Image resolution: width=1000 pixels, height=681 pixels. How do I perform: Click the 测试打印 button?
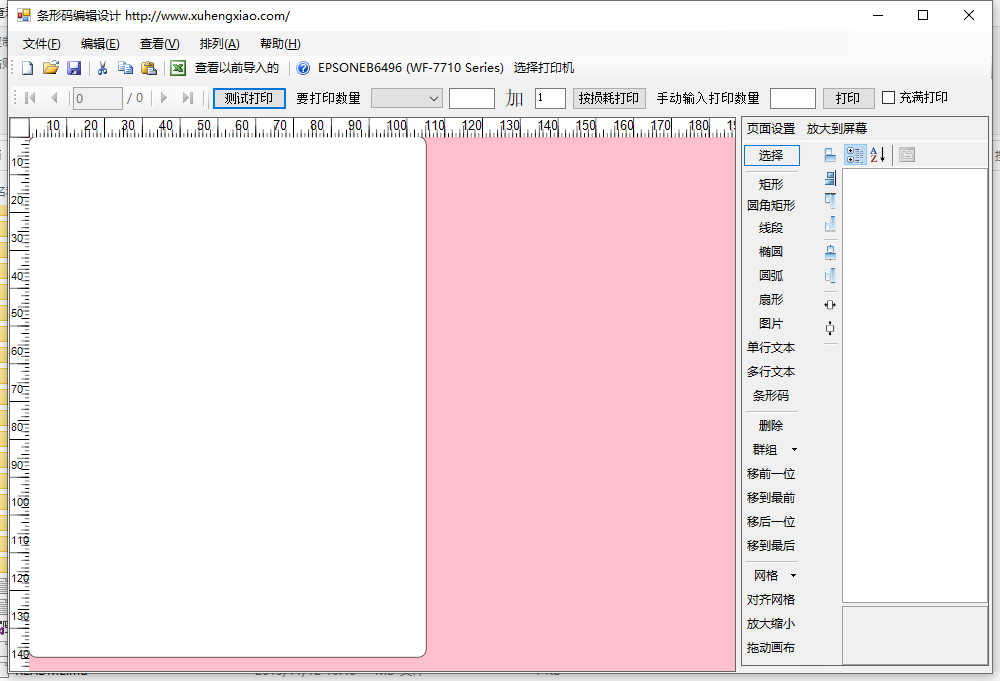tap(249, 98)
